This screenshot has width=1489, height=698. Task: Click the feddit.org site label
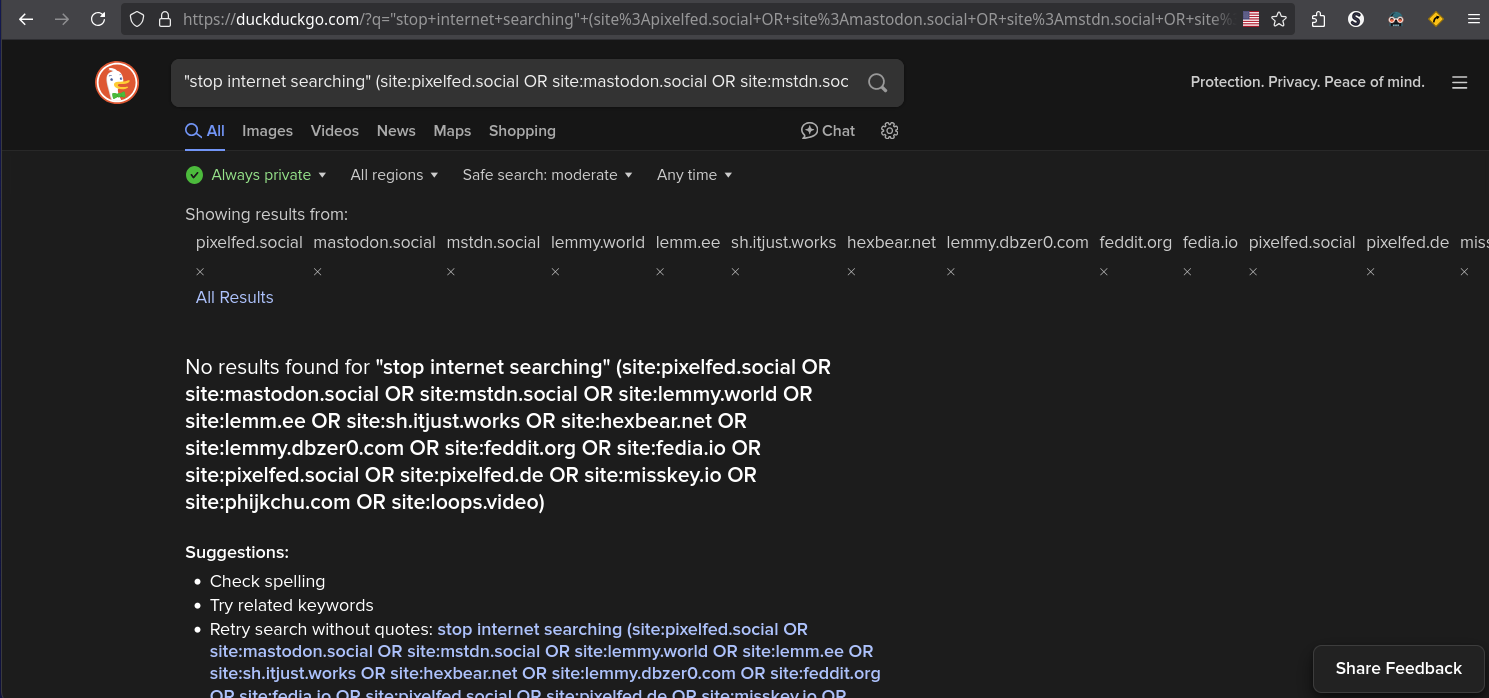point(1135,242)
